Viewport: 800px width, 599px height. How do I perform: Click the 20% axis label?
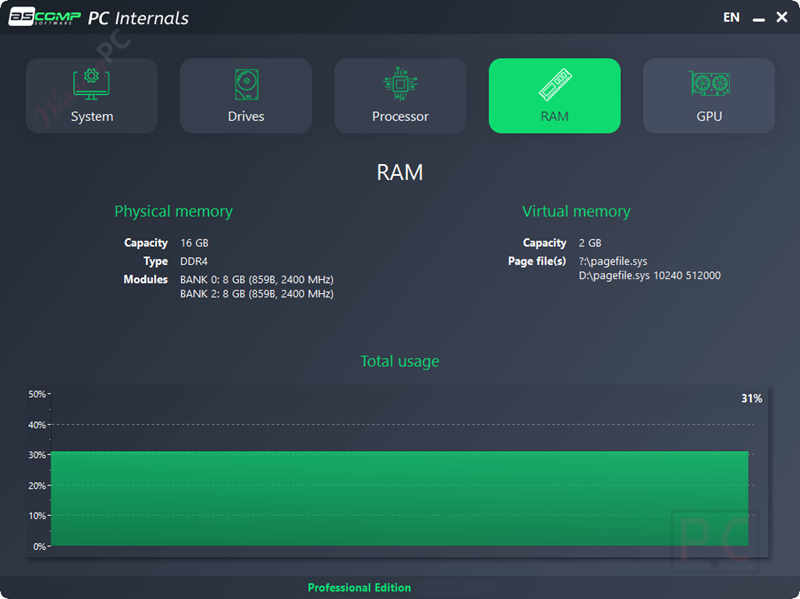click(x=37, y=485)
